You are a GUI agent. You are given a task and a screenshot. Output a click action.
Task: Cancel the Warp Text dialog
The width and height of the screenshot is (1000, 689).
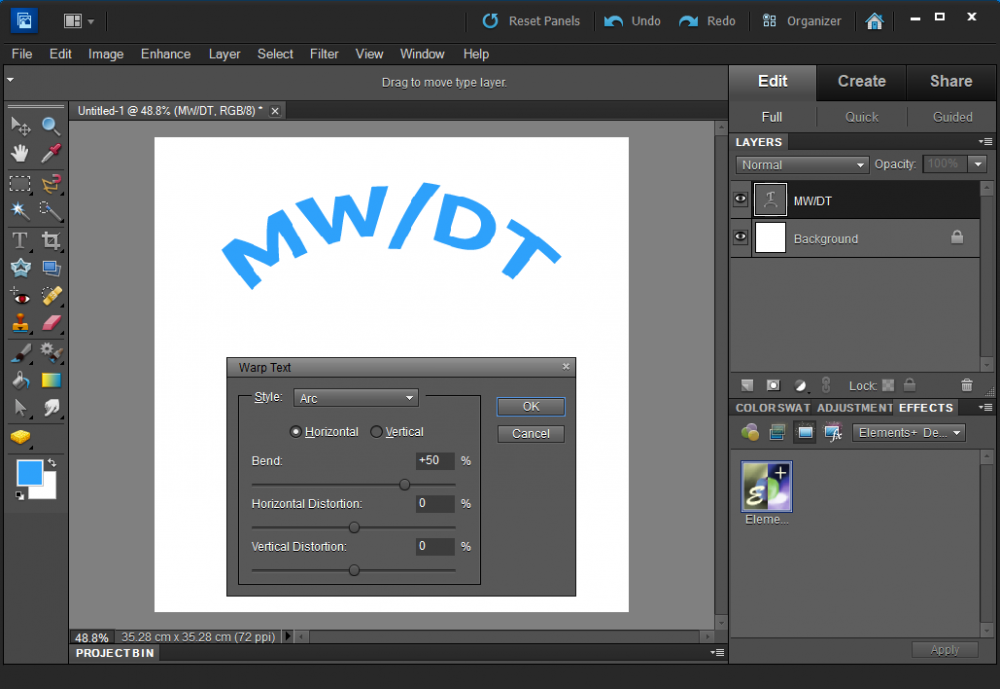point(531,434)
